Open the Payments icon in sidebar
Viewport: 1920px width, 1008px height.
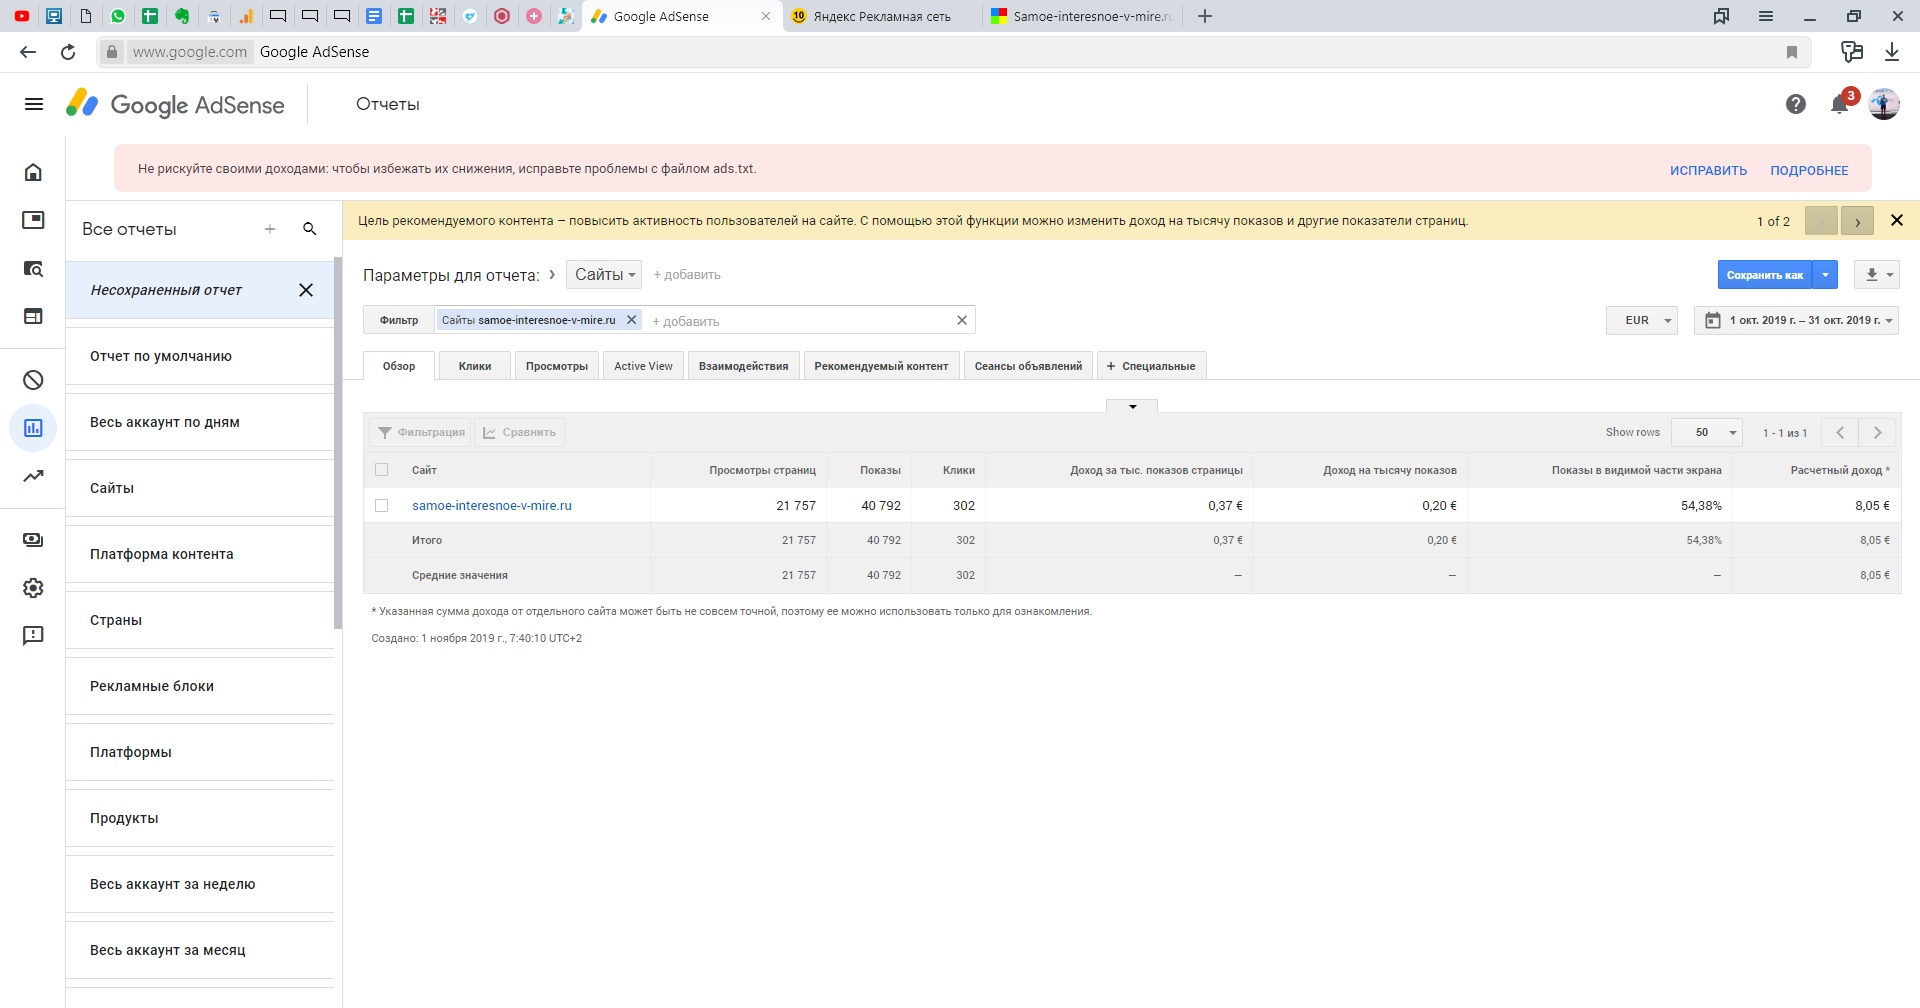click(x=33, y=540)
